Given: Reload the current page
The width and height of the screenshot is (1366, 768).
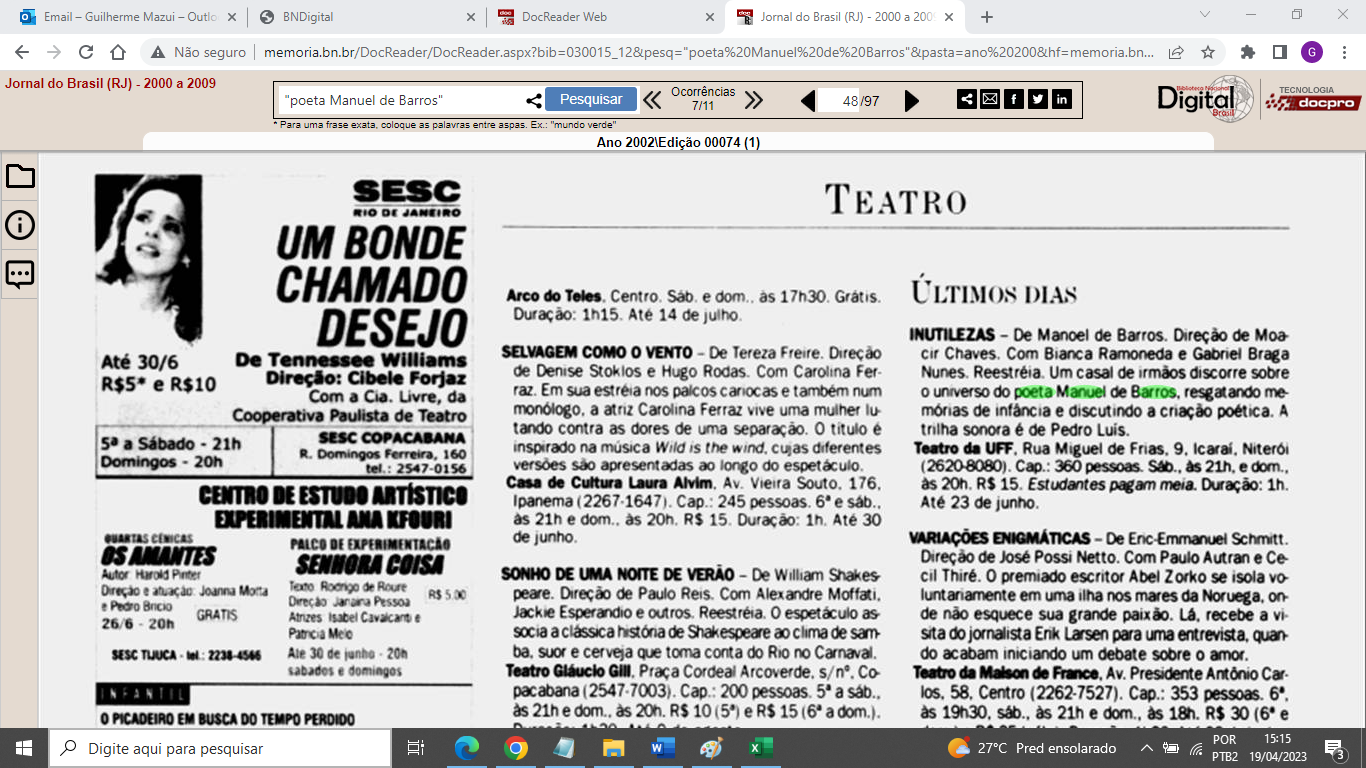Looking at the screenshot, I should pos(86,52).
